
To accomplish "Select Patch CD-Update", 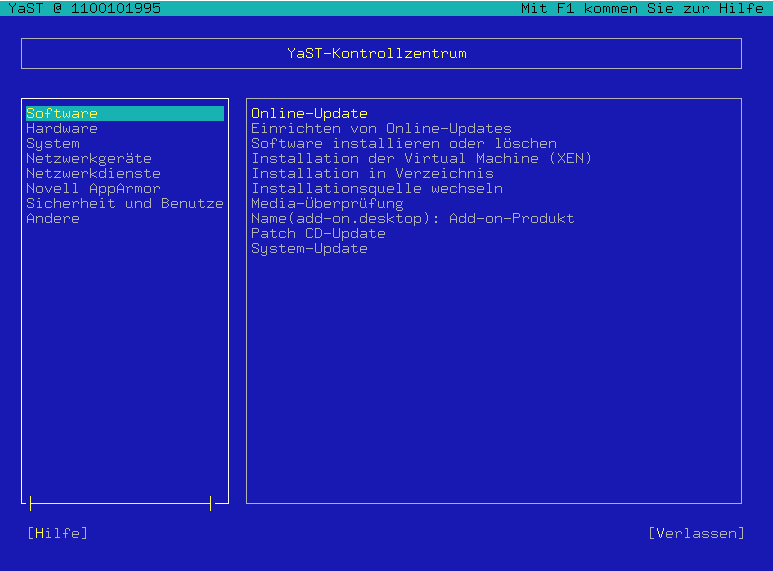I will click(318, 234).
